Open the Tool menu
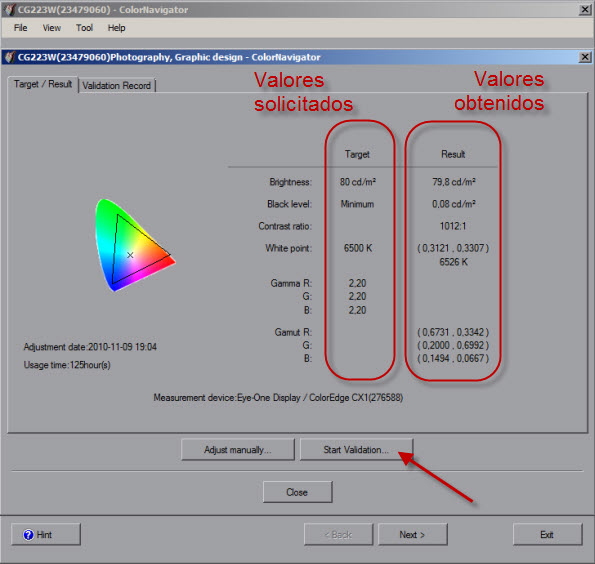 [x=84, y=28]
